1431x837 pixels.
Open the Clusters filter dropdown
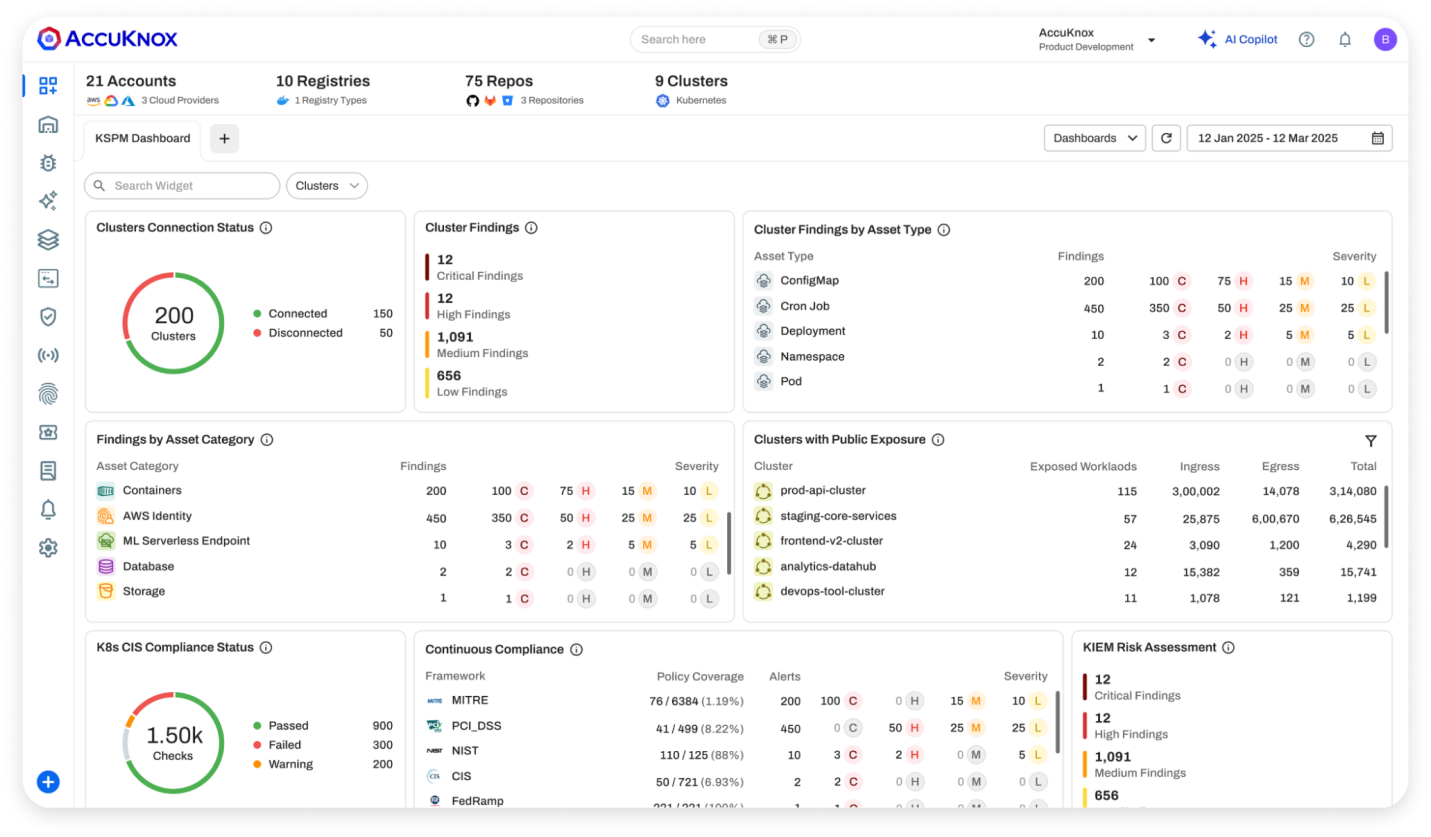326,185
